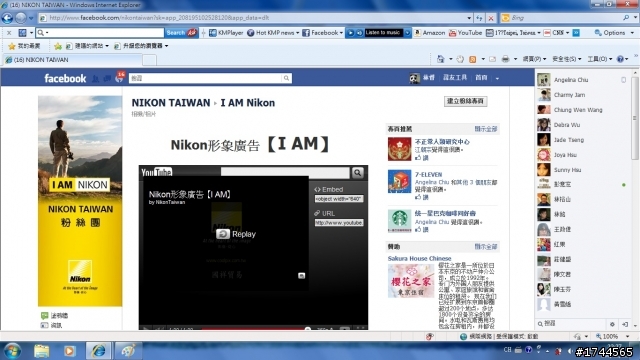The image size is (640, 360).
Task: Show all recommended pages link
Action: [x=485, y=129]
